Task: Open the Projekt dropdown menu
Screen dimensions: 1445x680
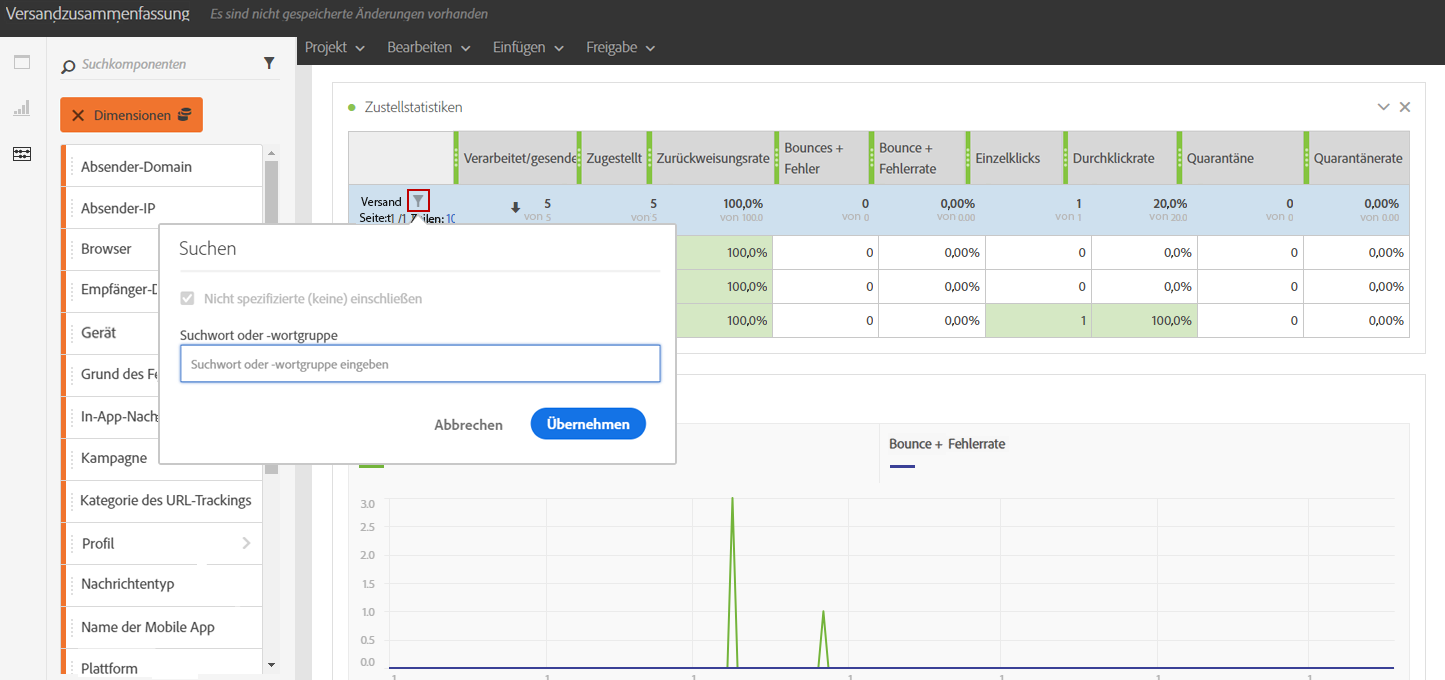Action: click(335, 47)
